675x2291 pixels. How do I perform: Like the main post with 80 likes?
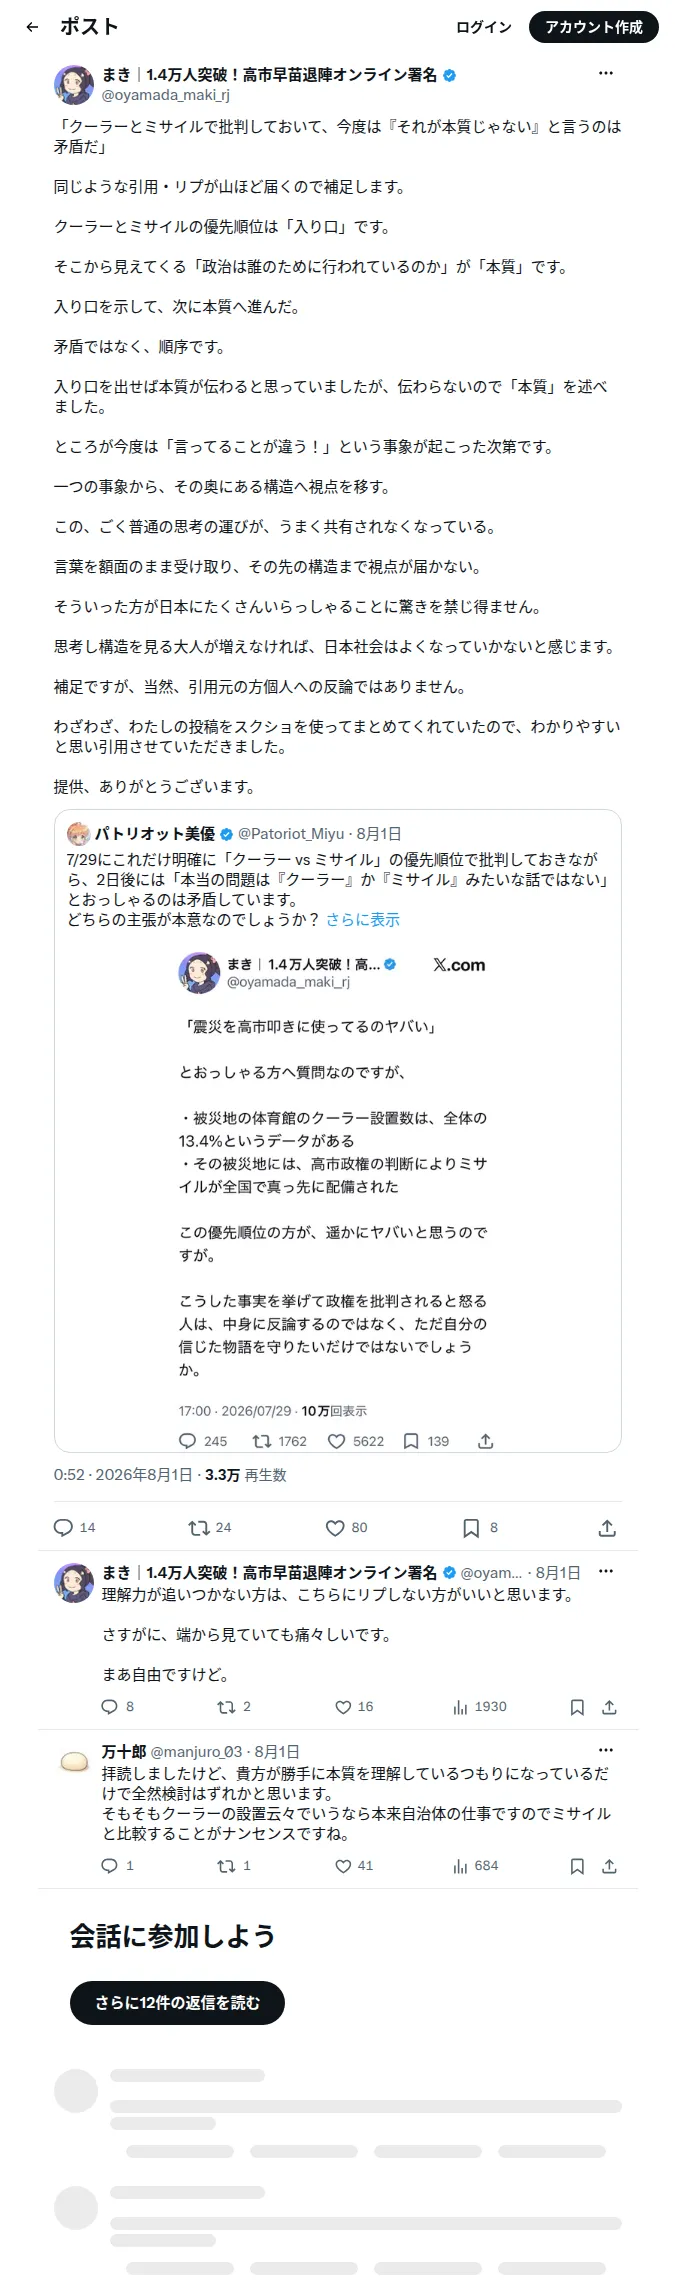coord(347,1527)
